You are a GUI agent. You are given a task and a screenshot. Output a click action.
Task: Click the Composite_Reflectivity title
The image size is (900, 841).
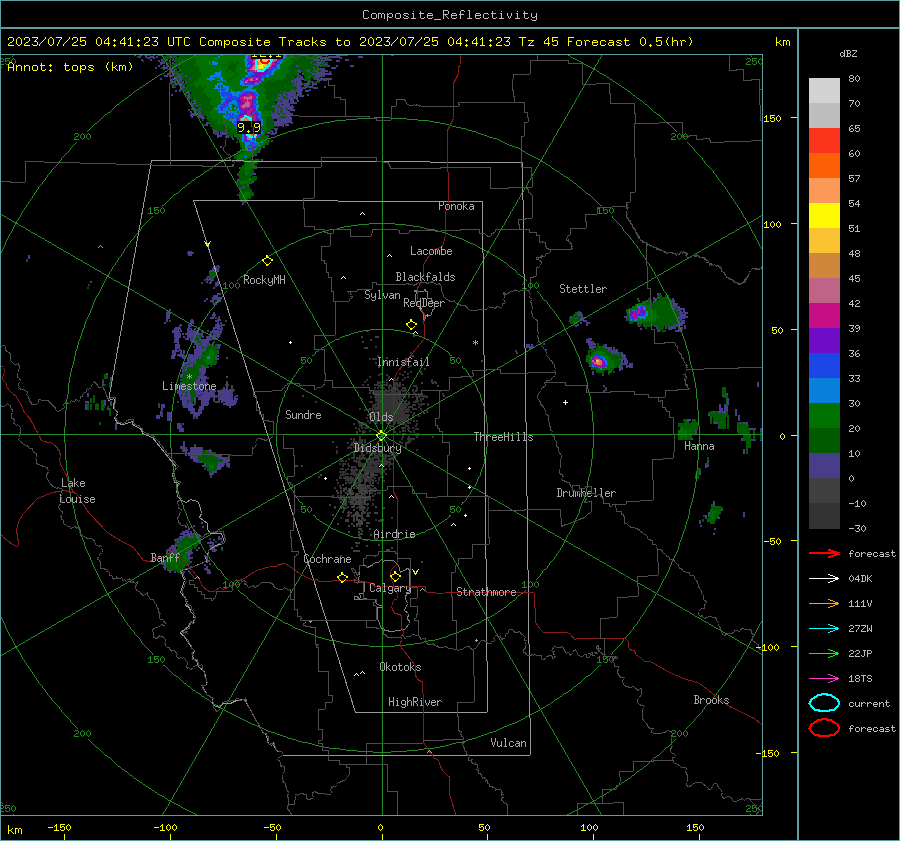tap(450, 15)
